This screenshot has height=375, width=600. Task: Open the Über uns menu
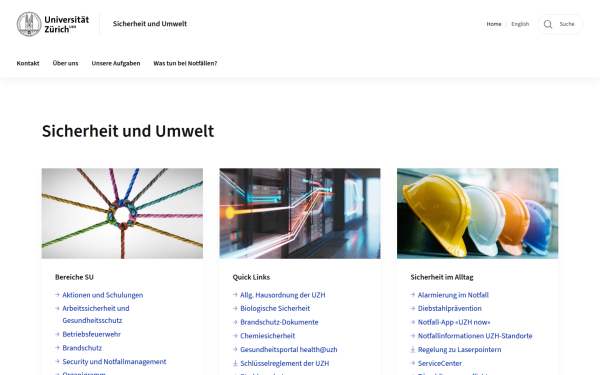[65, 63]
